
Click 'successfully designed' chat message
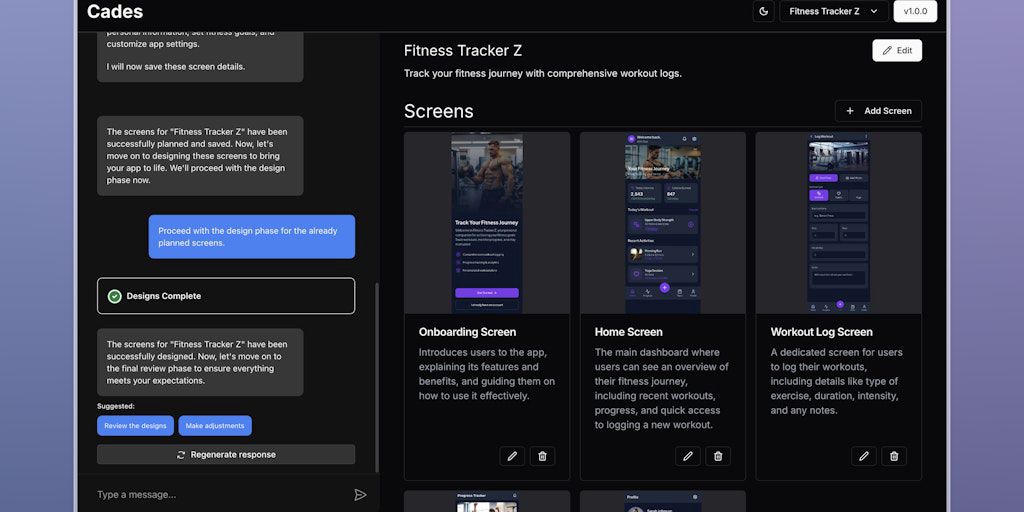[200, 362]
